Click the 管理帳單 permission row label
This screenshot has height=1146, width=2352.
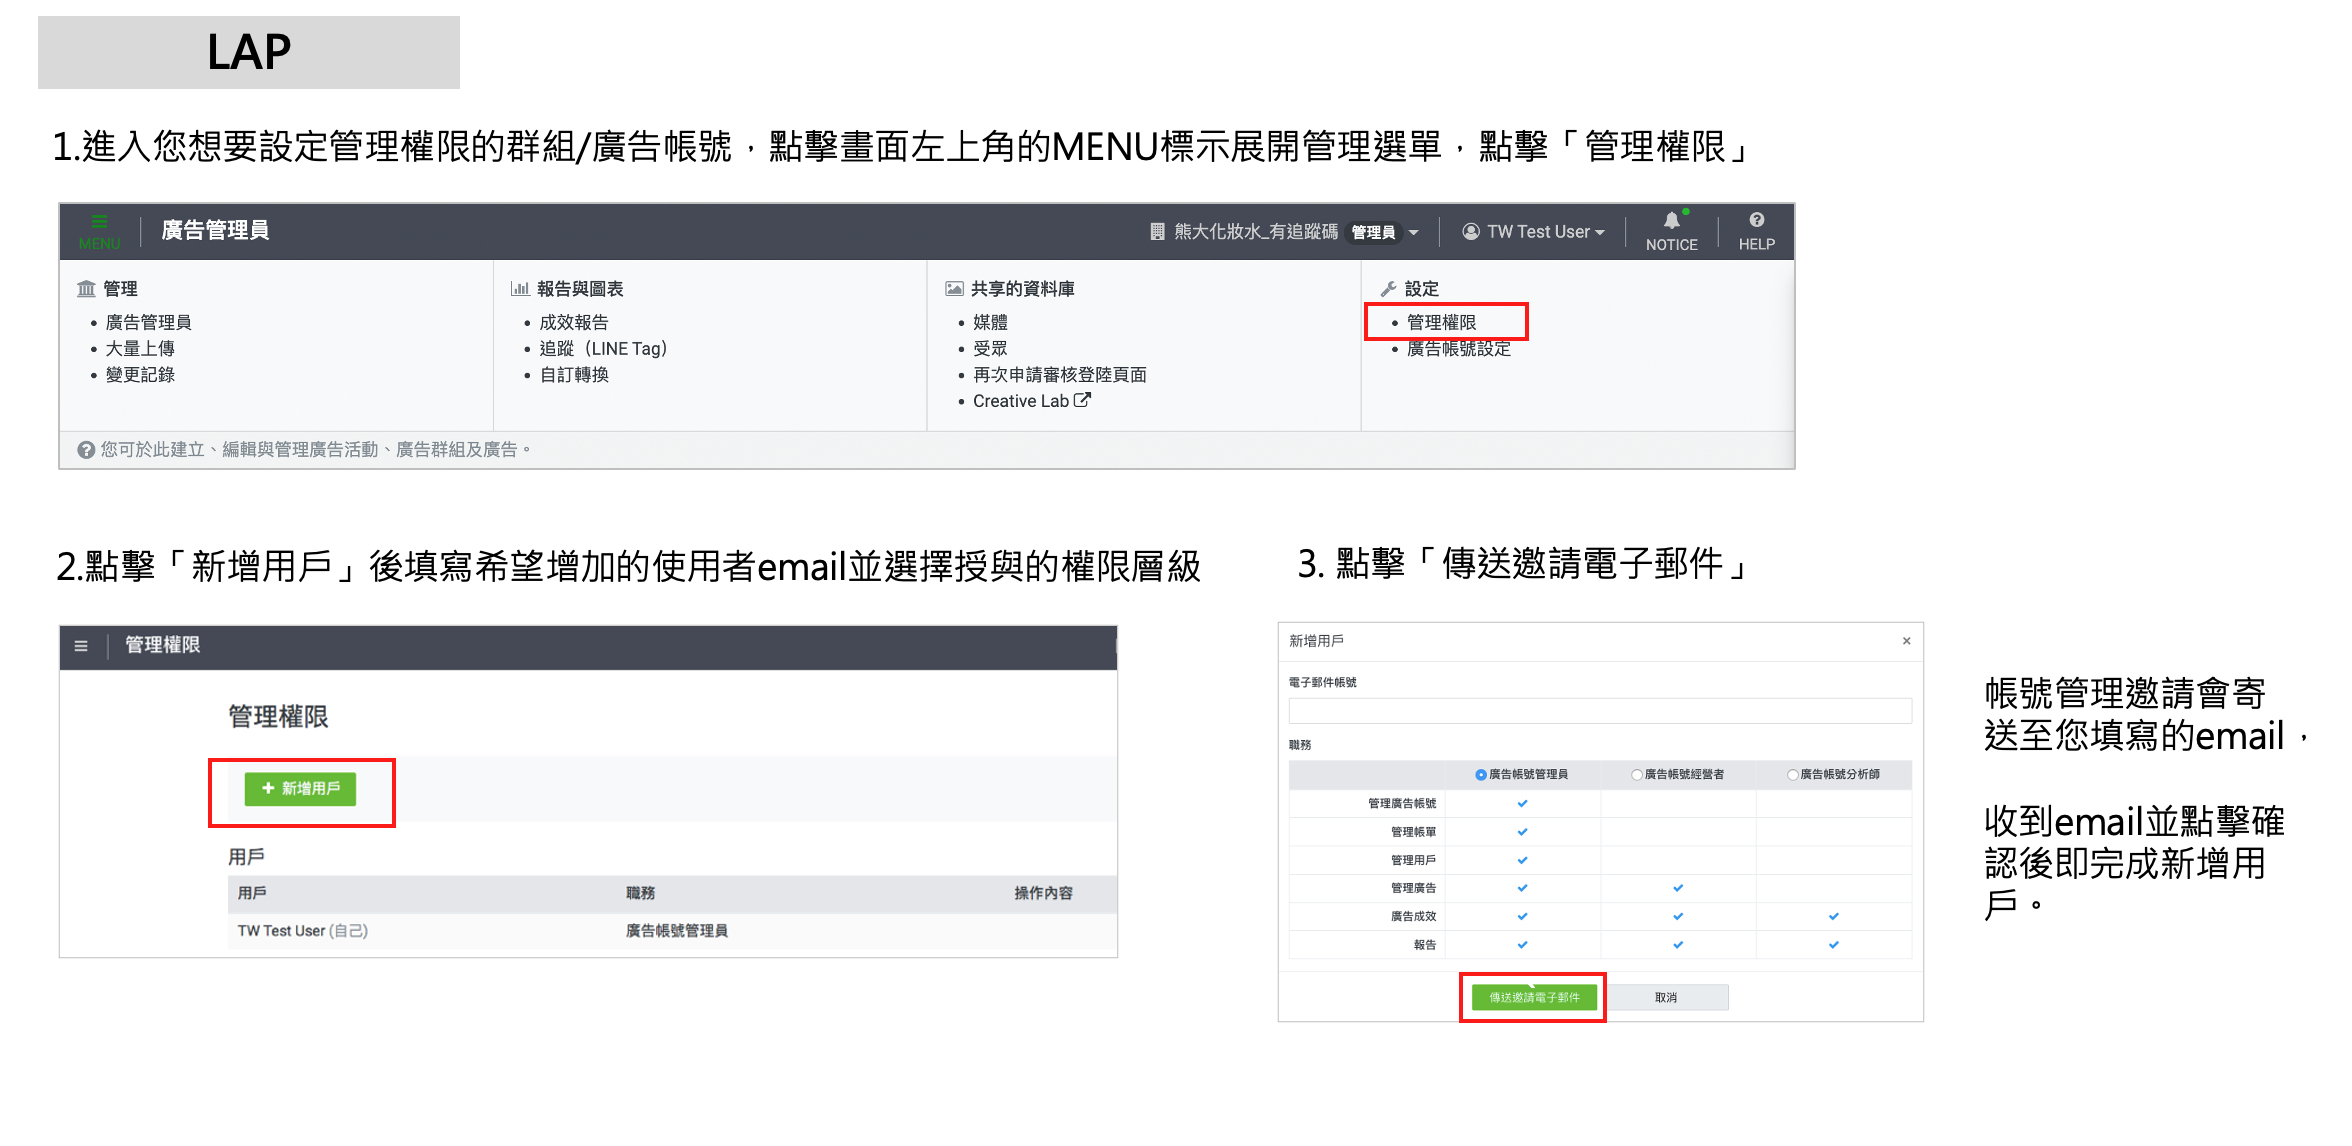point(1413,832)
